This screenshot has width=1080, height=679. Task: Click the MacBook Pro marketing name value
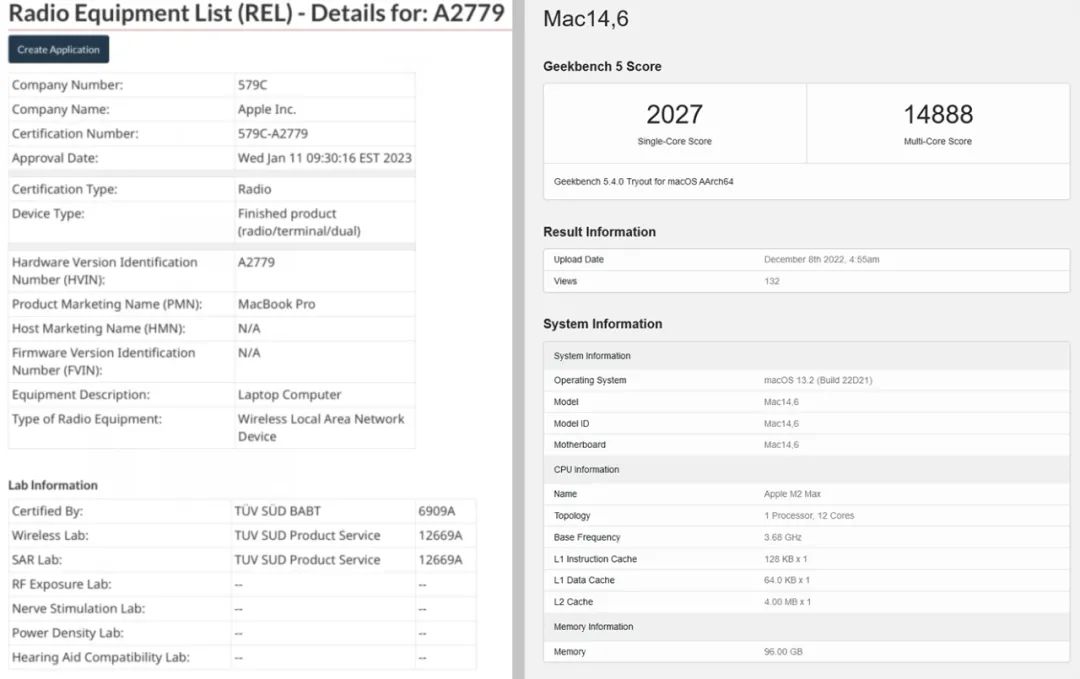pyautogui.click(x=276, y=304)
